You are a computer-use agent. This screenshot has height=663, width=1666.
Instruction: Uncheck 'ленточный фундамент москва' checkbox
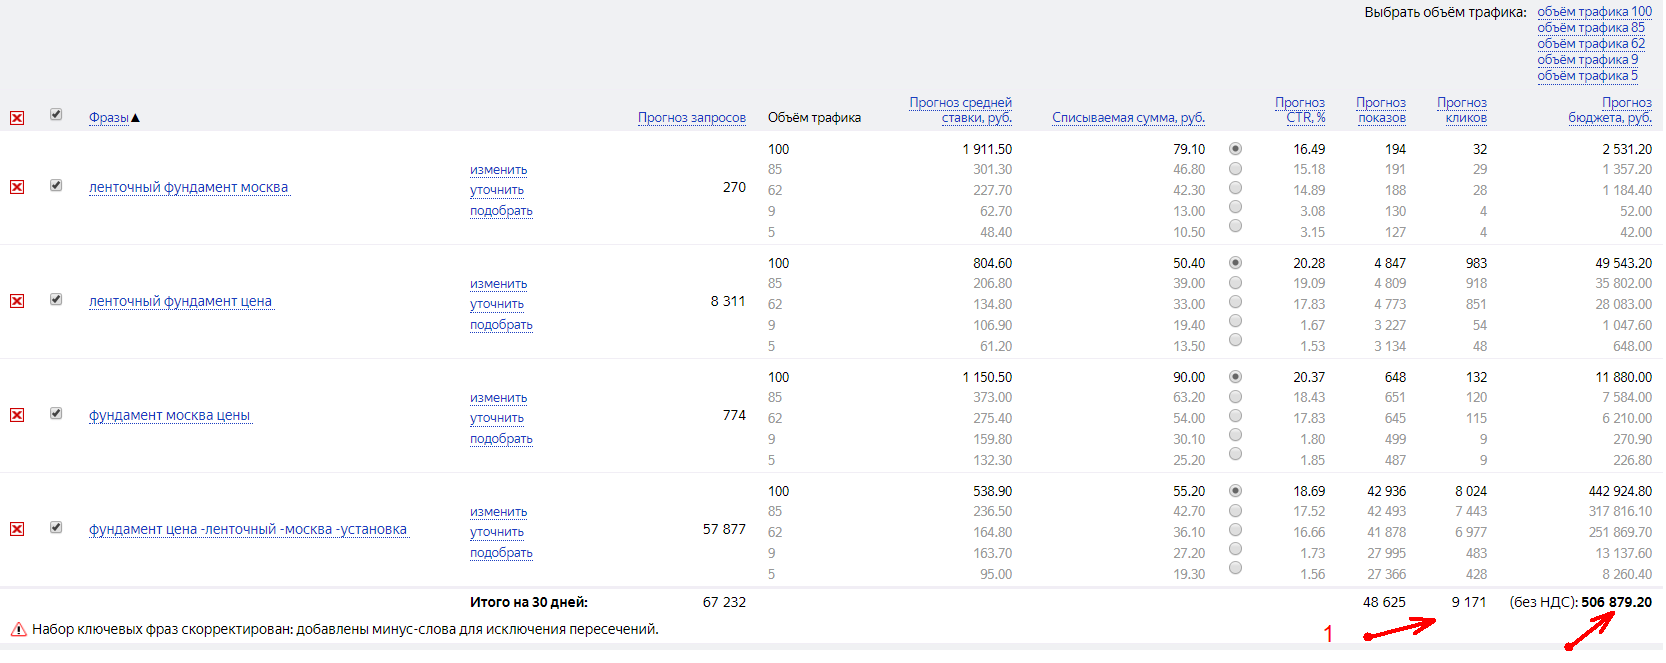pos(56,185)
